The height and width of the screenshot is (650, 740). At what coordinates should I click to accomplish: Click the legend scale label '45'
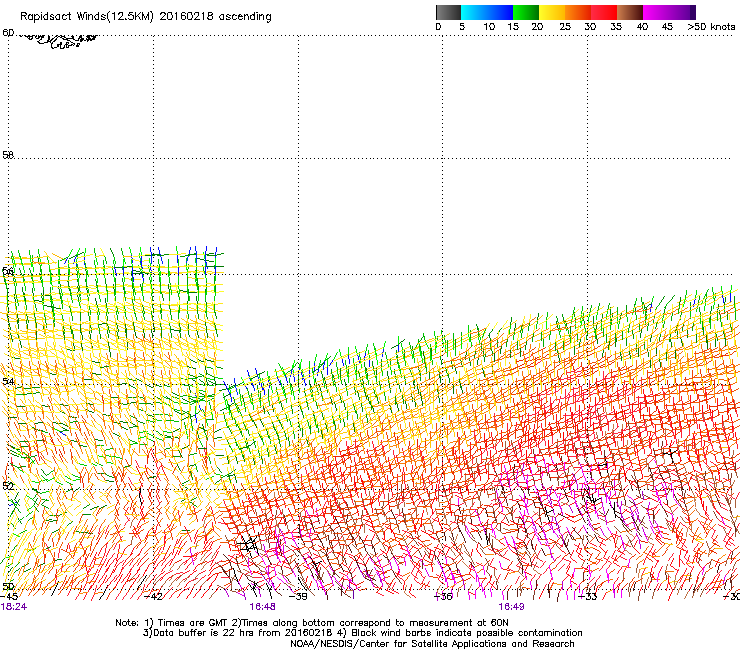point(667,27)
